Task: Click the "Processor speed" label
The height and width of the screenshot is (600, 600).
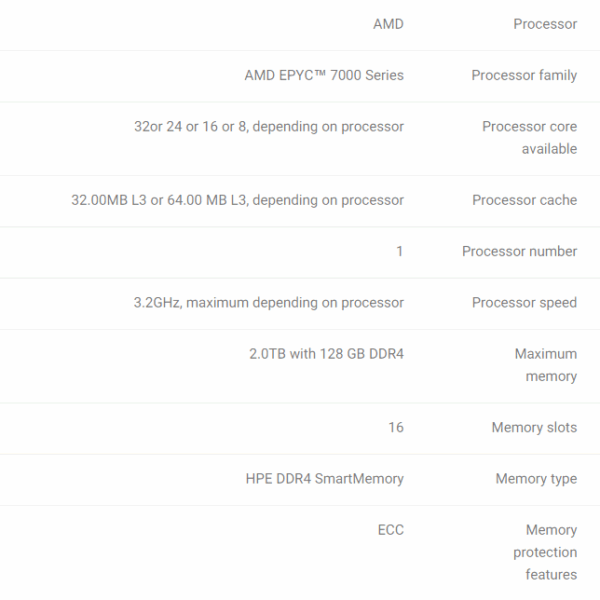Action: [x=524, y=302]
